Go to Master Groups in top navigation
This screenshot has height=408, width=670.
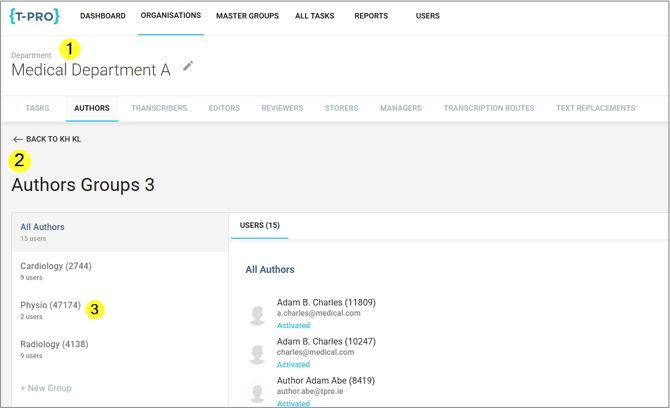[x=247, y=16]
